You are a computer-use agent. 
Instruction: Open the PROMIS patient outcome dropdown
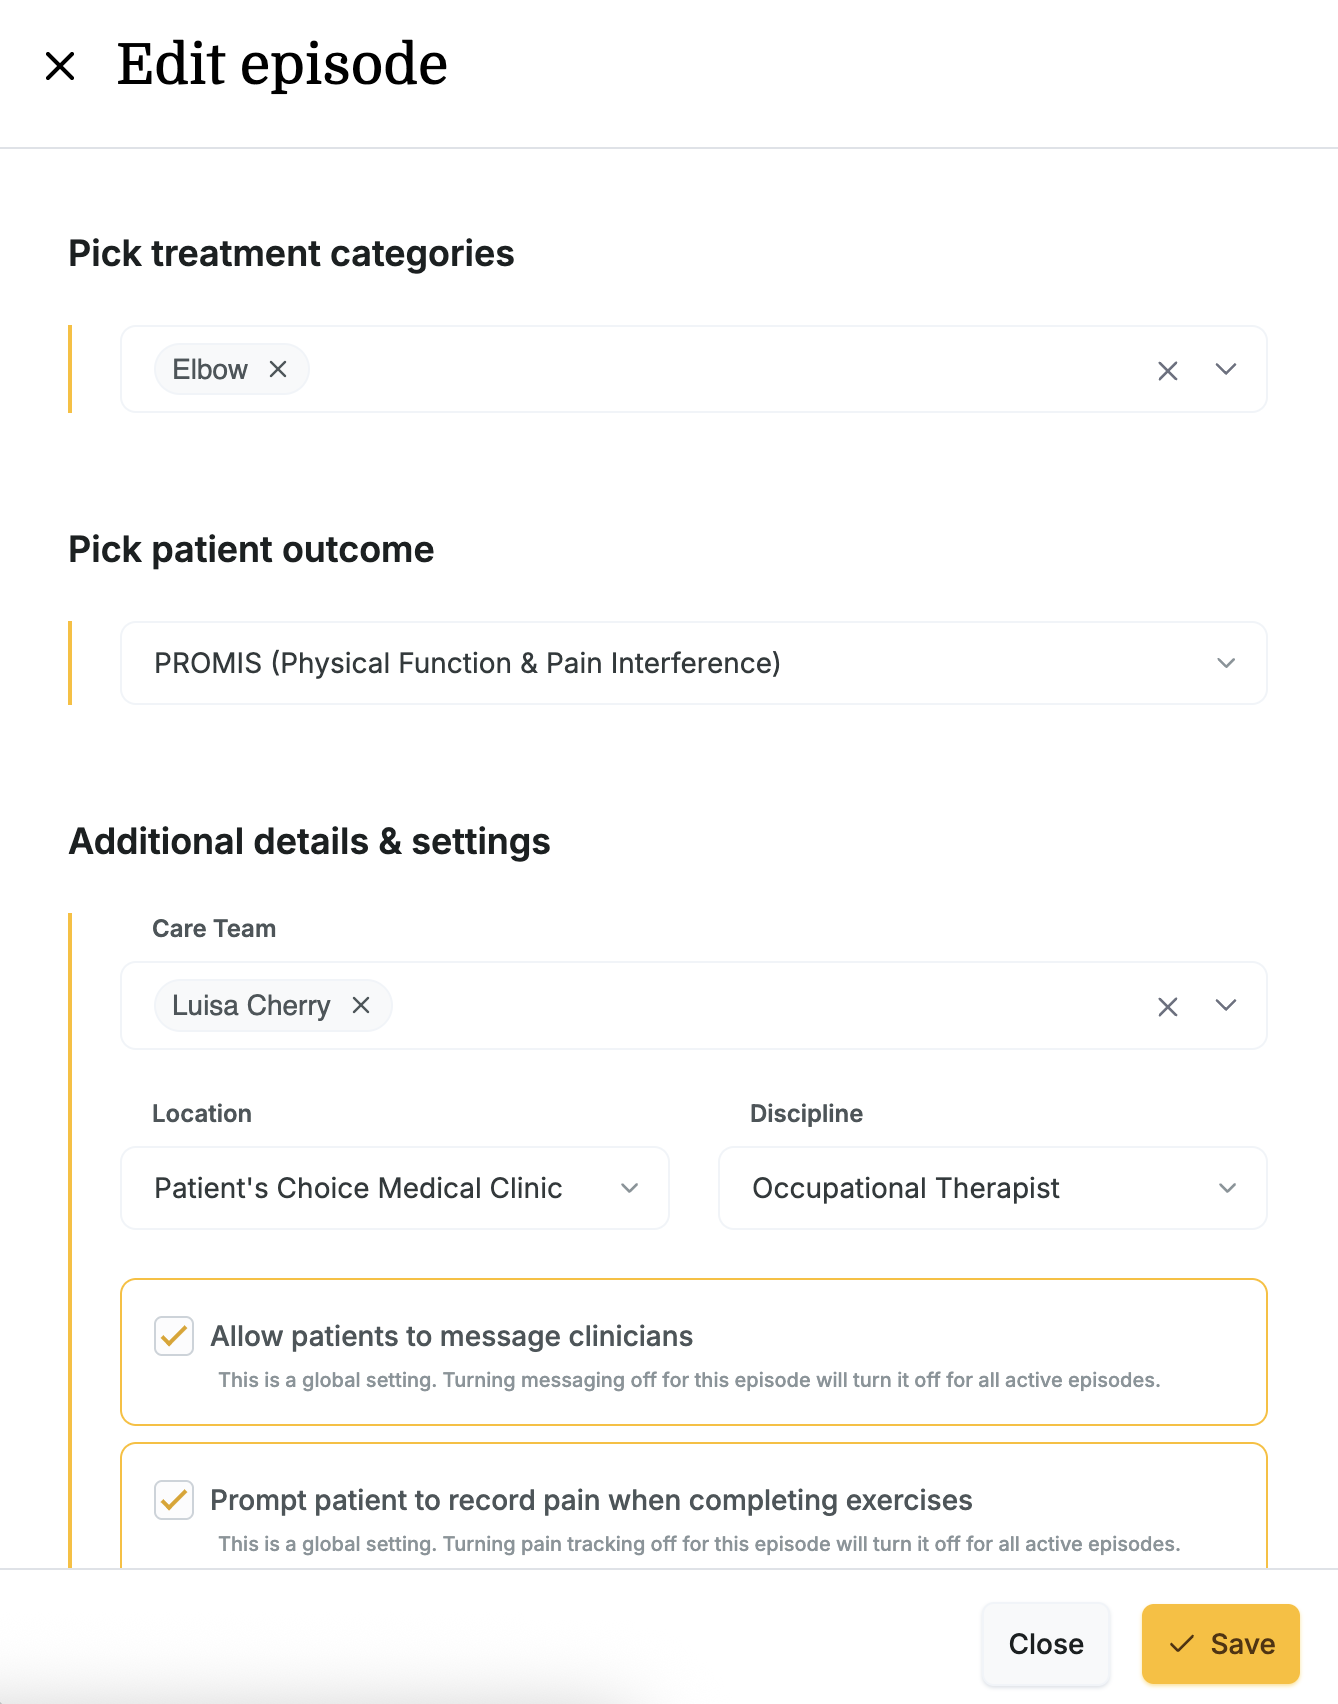point(694,663)
